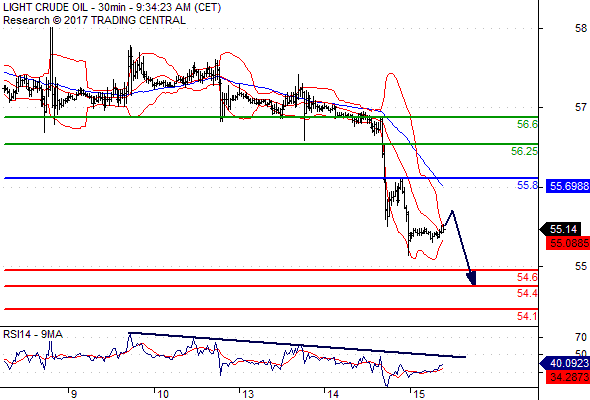Click the 55 price axis label
The image size is (590, 400).
pyautogui.click(x=581, y=266)
